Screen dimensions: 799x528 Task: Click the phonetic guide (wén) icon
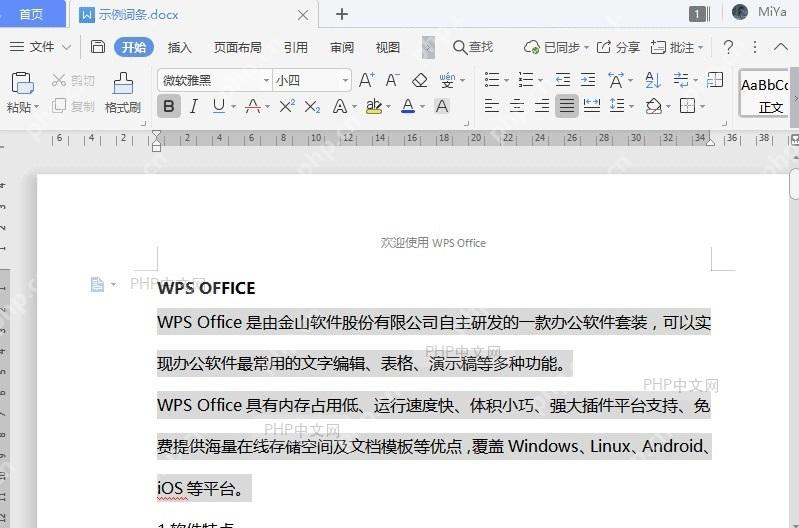[x=447, y=80]
